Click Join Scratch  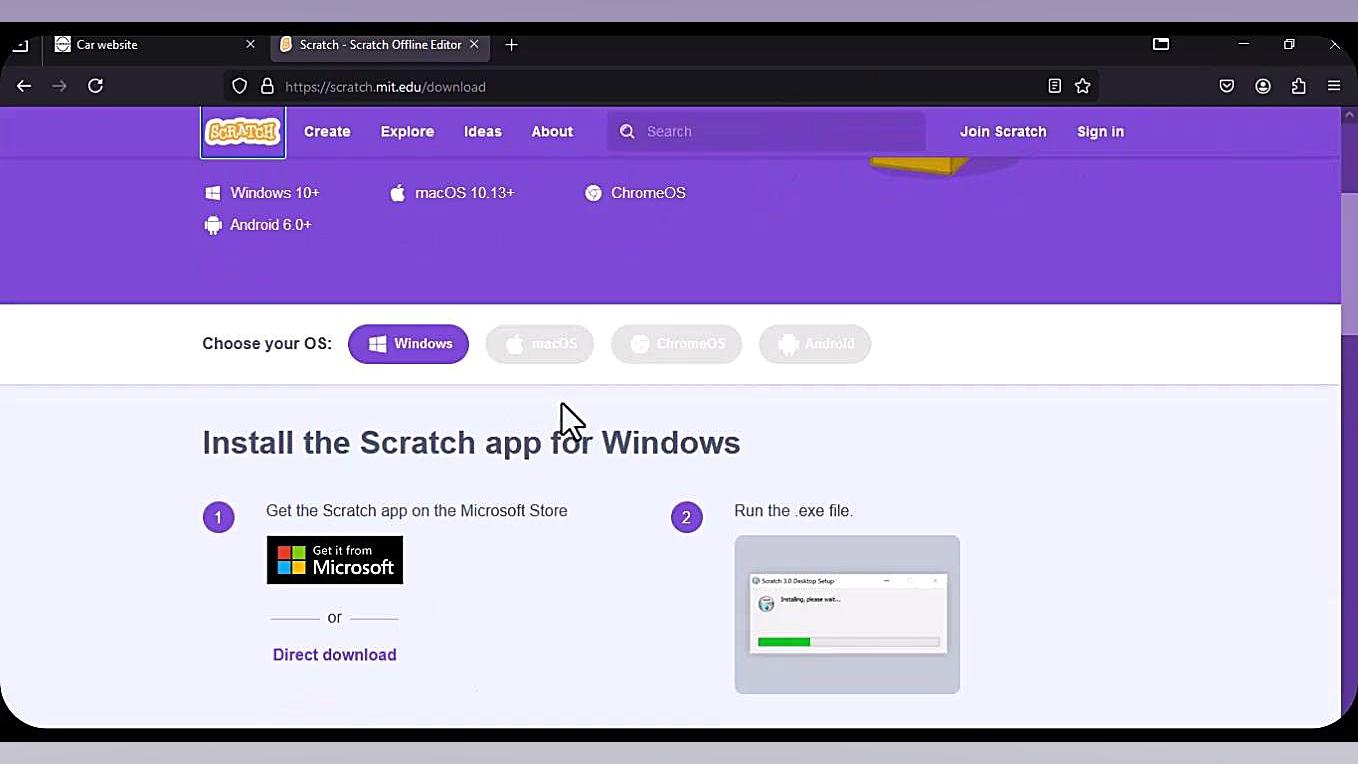coord(1003,131)
